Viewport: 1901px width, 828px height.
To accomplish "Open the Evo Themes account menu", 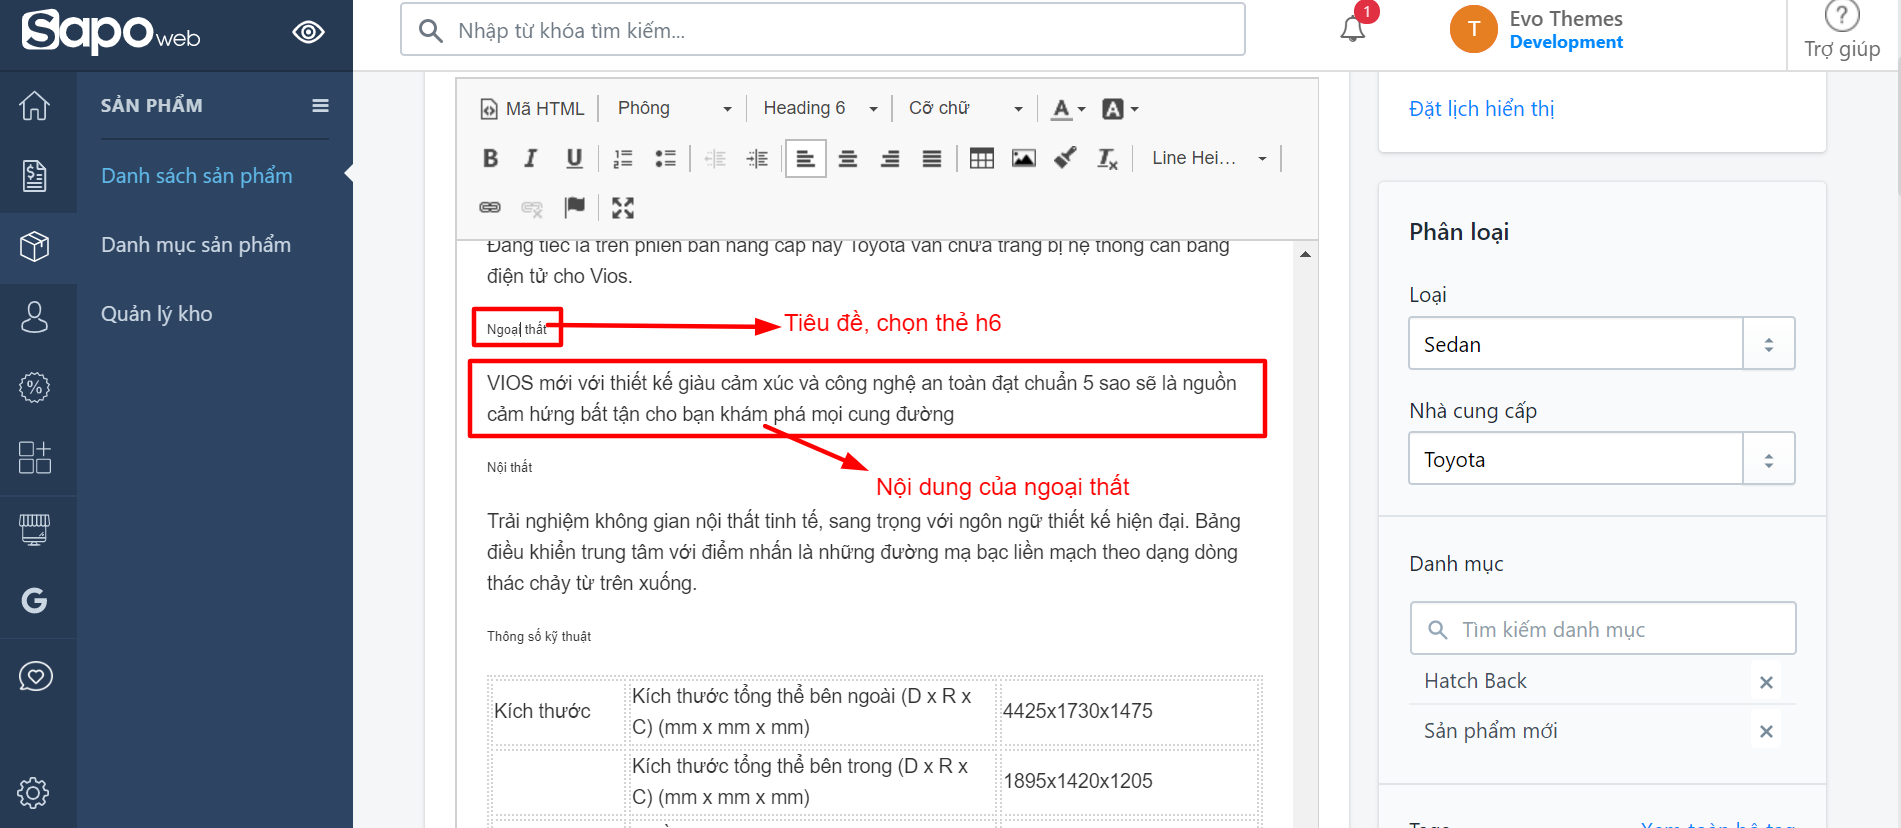I will coord(1538,29).
